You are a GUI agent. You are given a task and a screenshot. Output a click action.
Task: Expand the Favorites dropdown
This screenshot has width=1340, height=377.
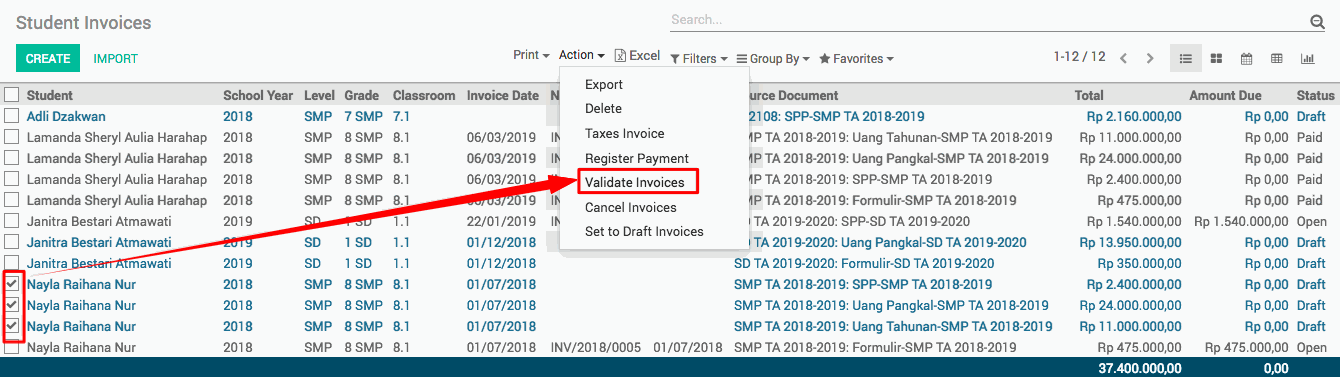[856, 58]
